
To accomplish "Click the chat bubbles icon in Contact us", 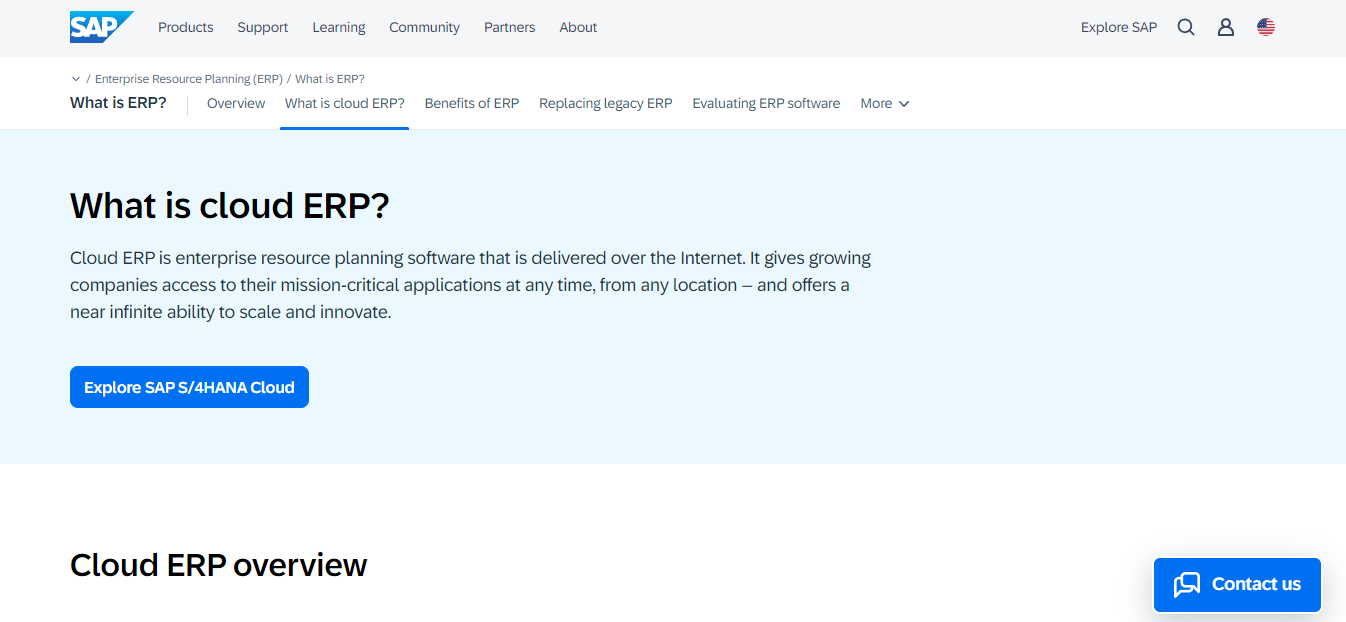I will point(1187,585).
